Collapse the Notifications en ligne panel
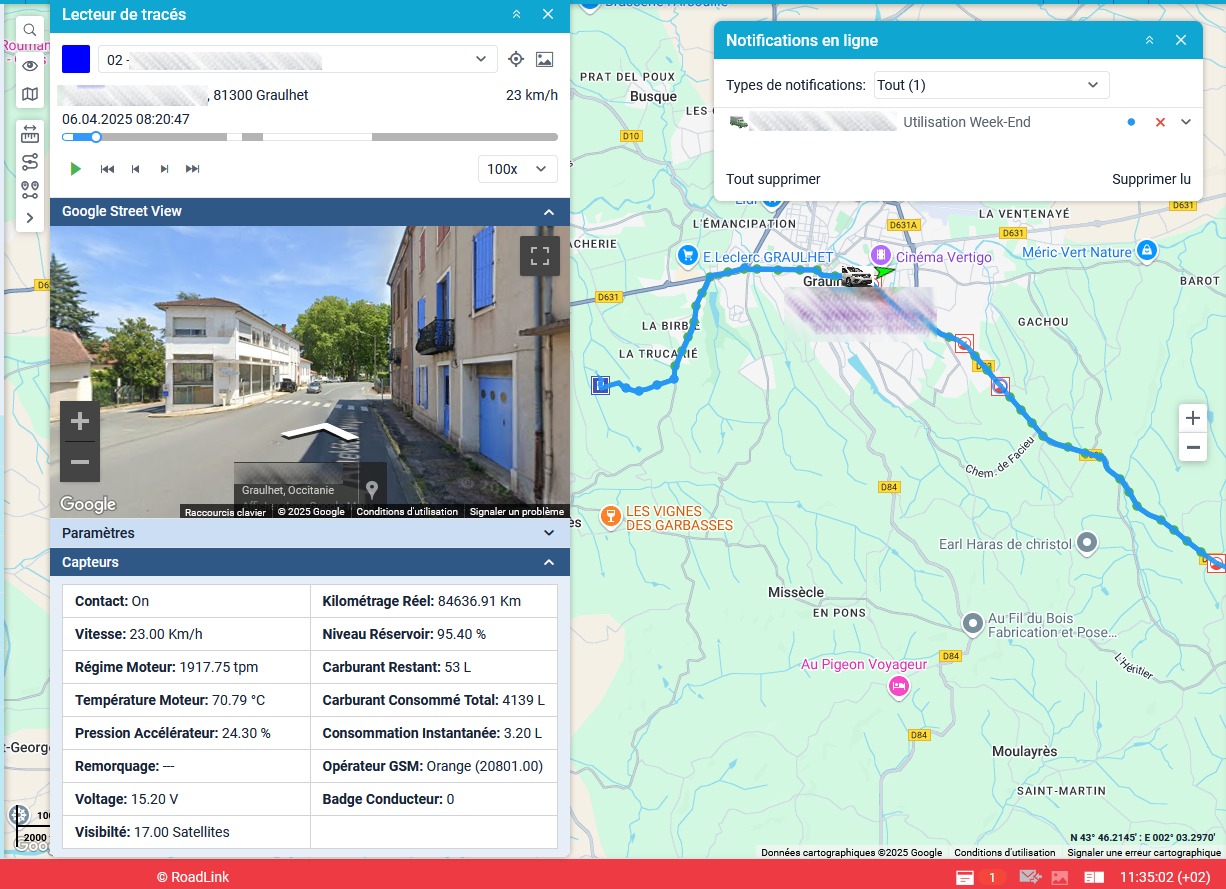The width and height of the screenshot is (1226, 889). pyautogui.click(x=1150, y=41)
